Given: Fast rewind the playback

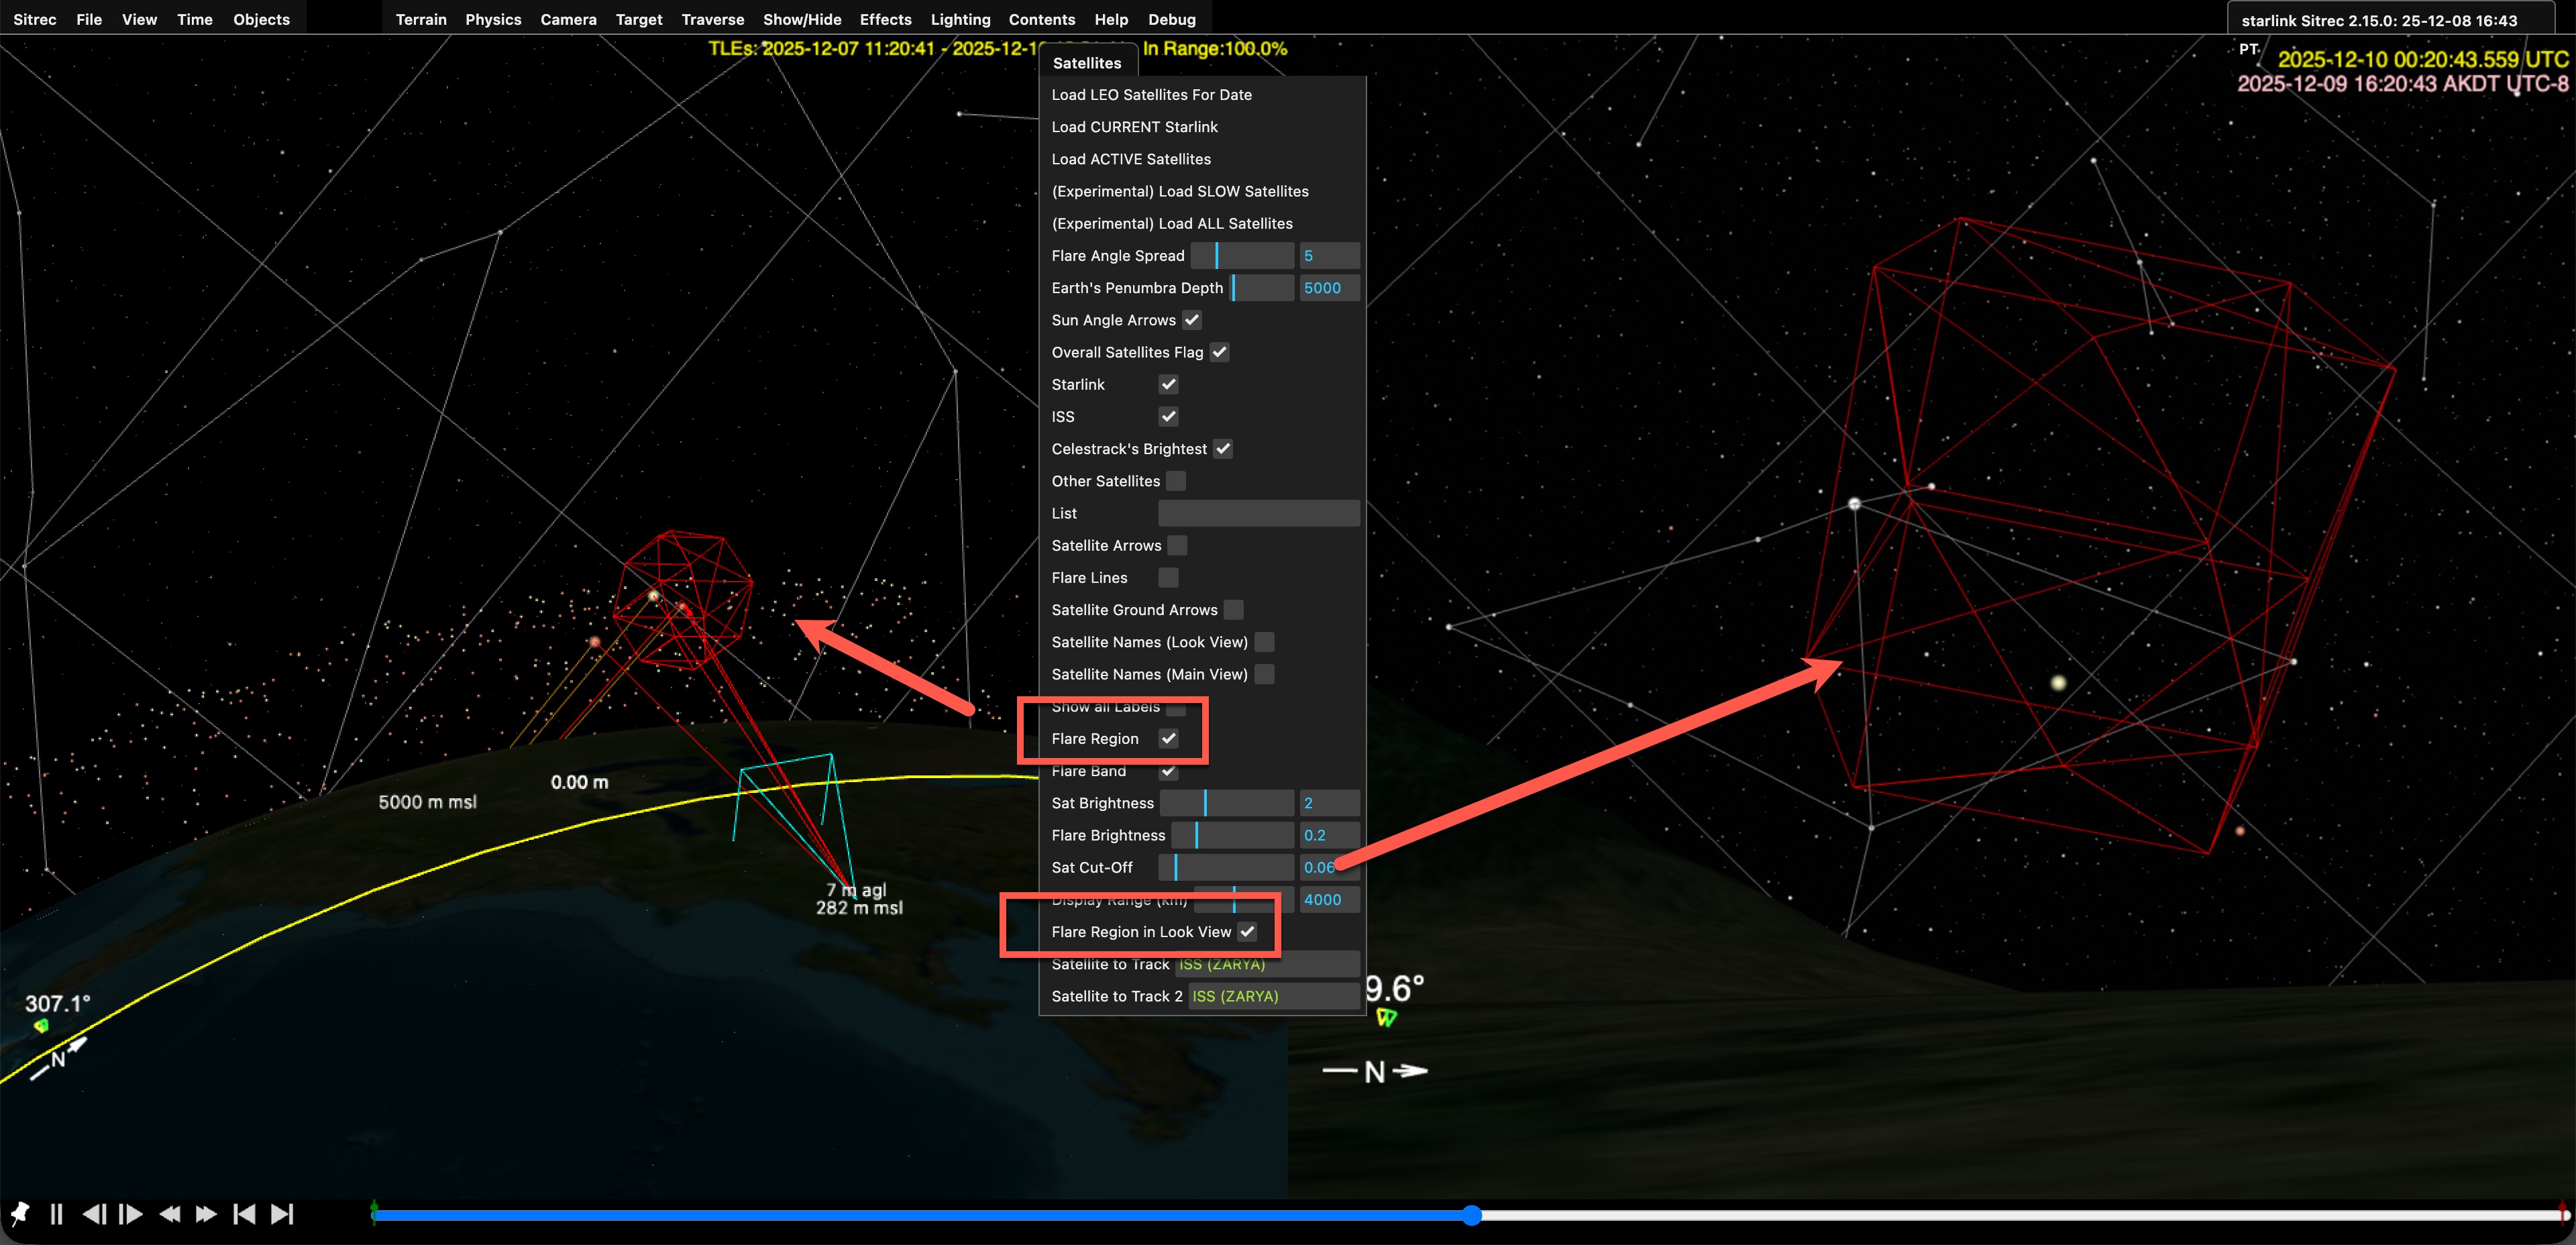Looking at the screenshot, I should (169, 1214).
